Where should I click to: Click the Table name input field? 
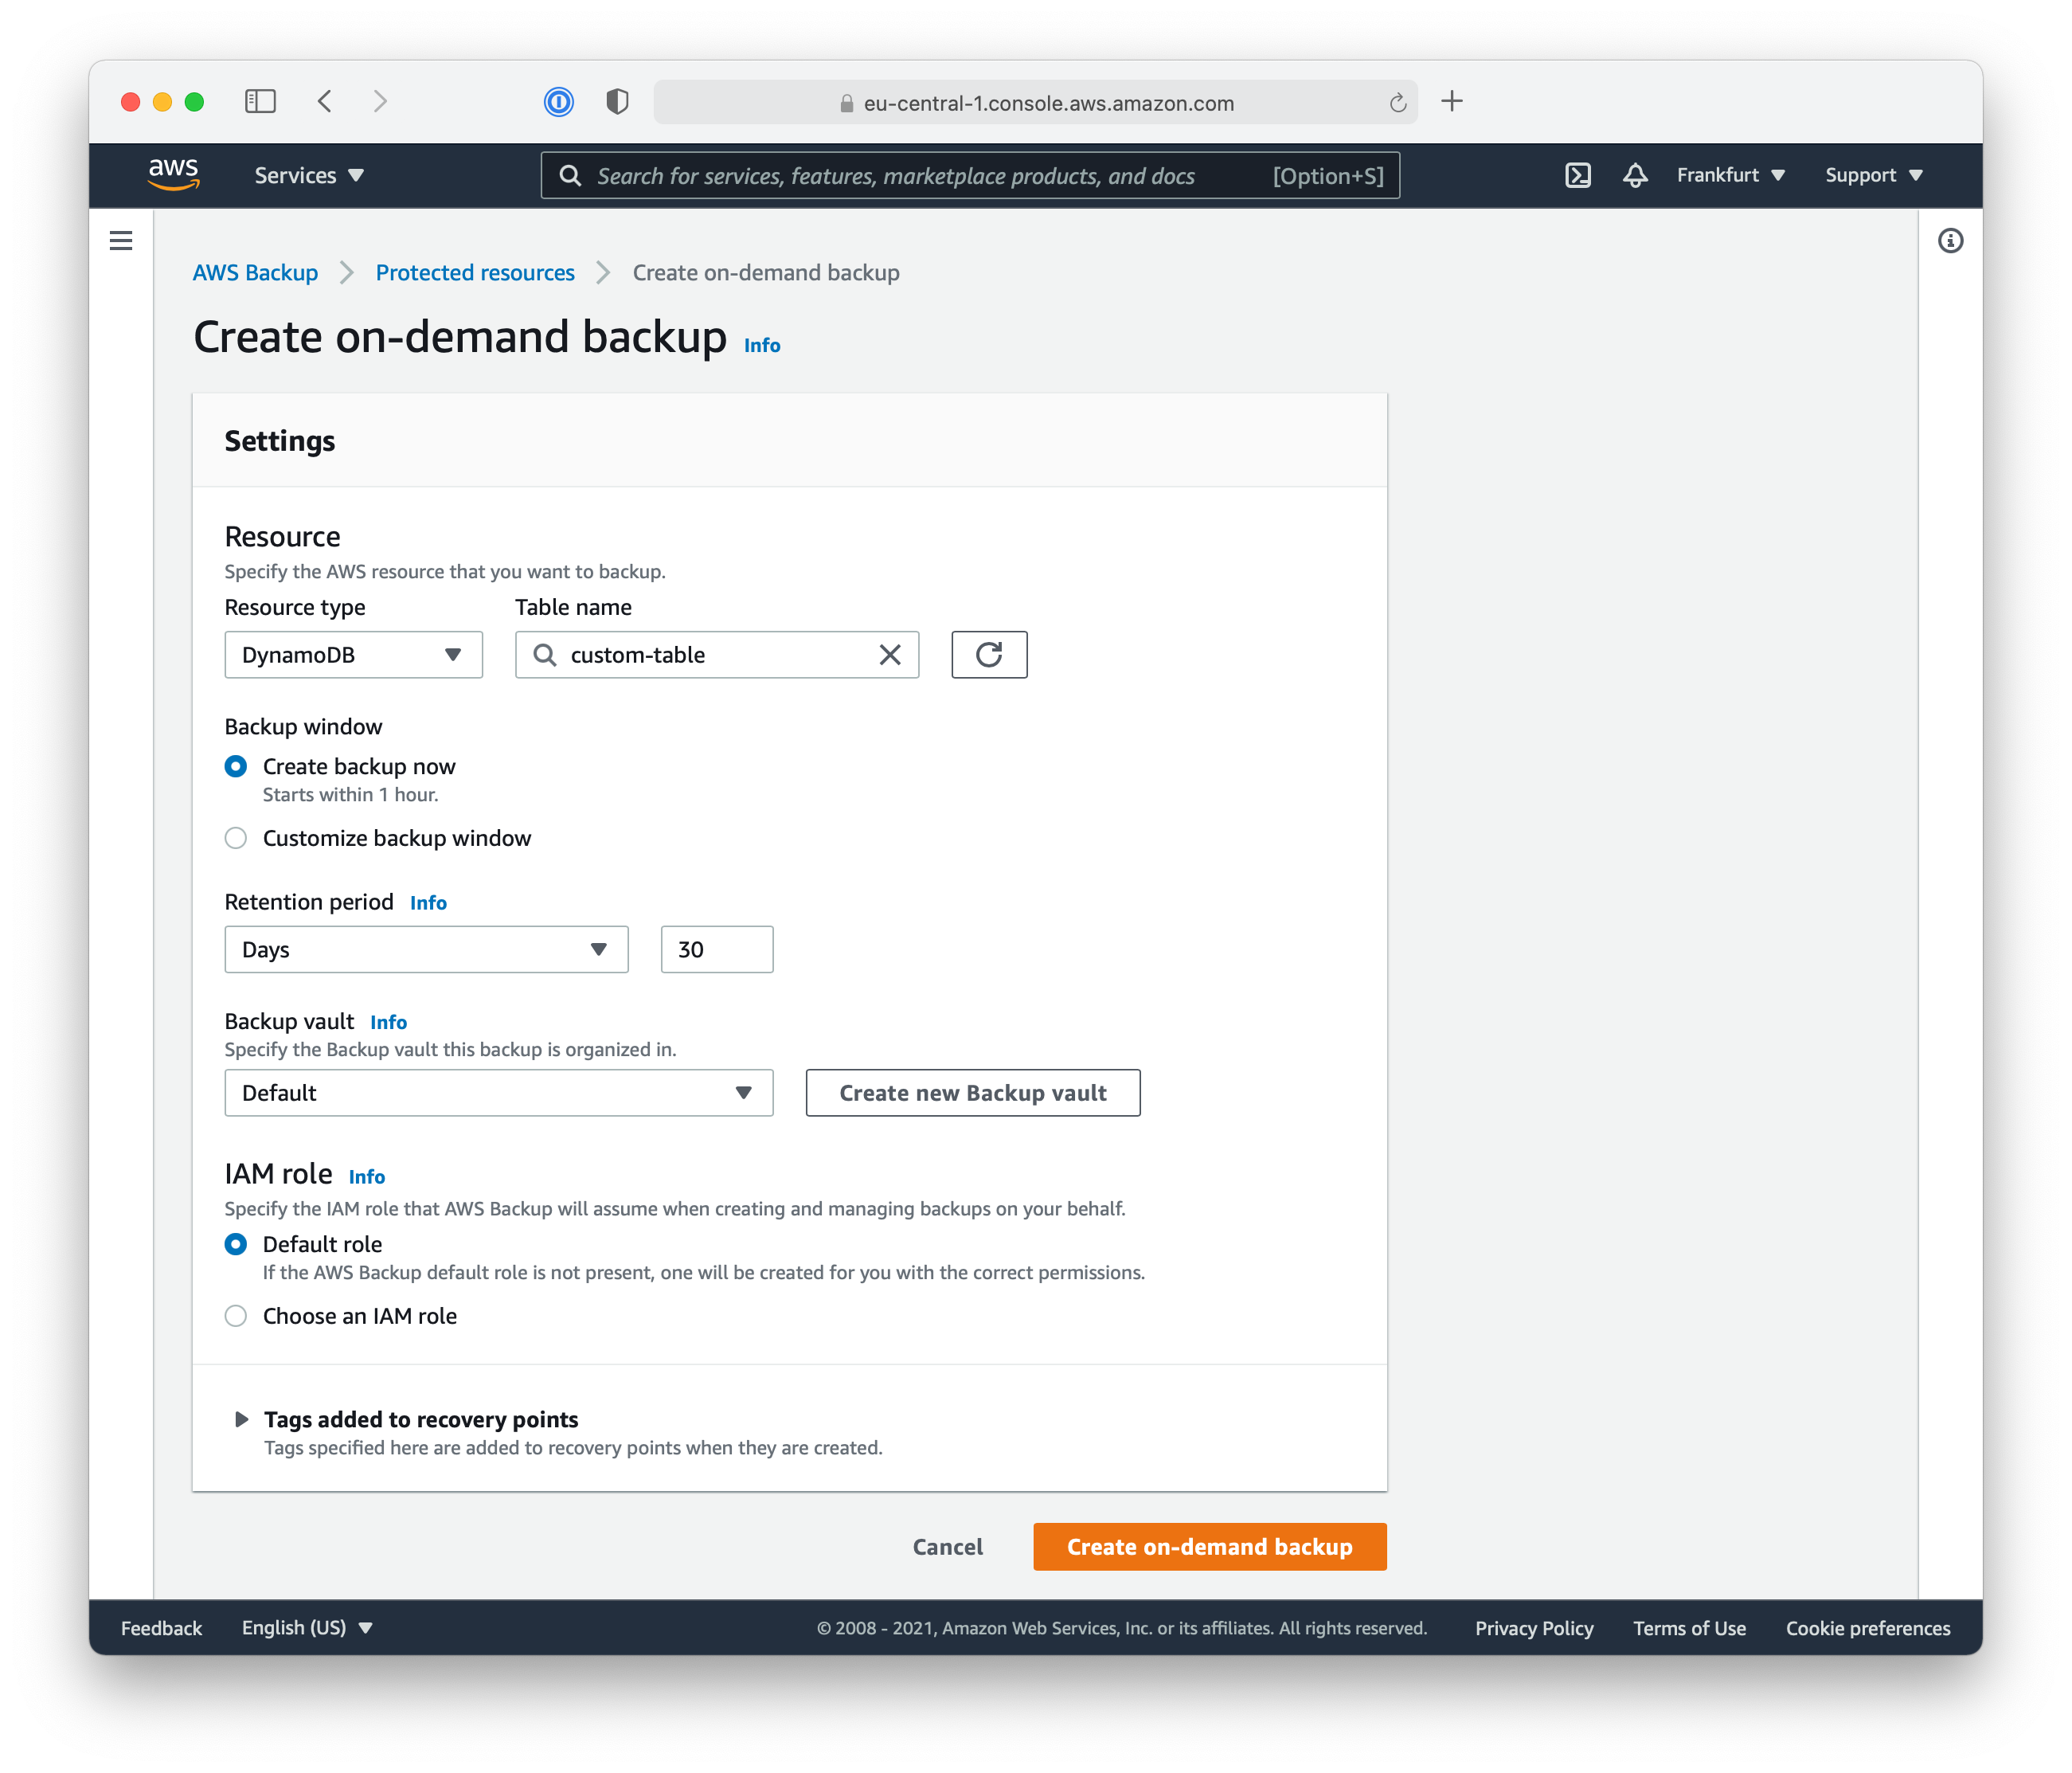click(x=717, y=654)
